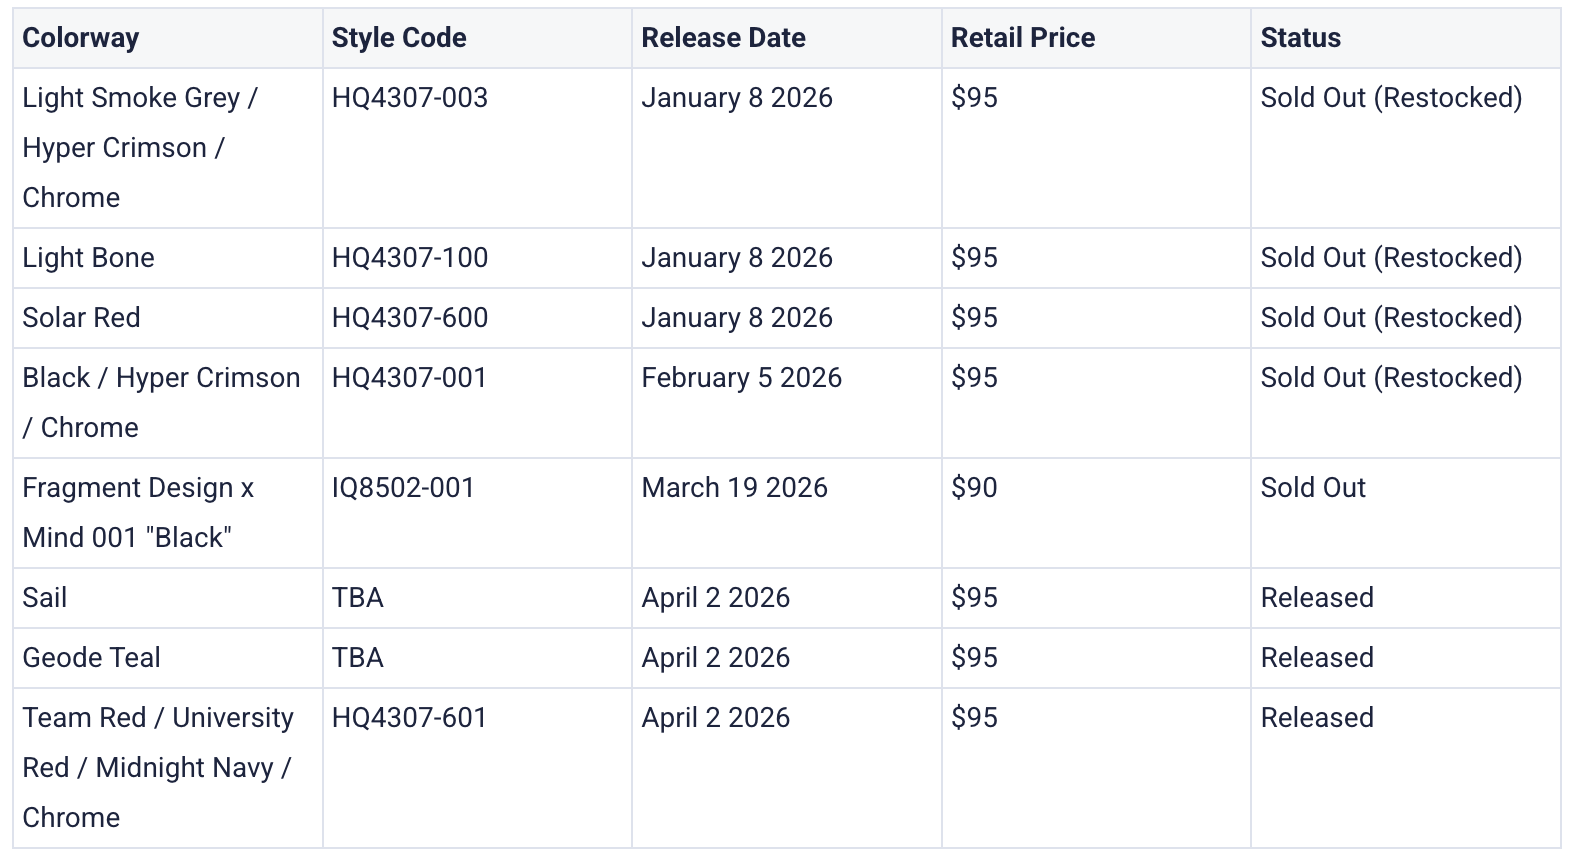The image size is (1572, 860).
Task: Click style code HQ4307-001
Action: (x=409, y=378)
